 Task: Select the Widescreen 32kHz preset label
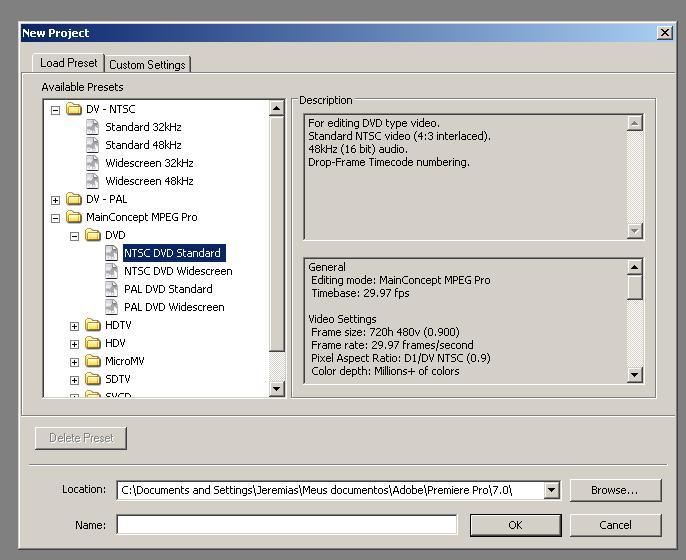point(149,163)
